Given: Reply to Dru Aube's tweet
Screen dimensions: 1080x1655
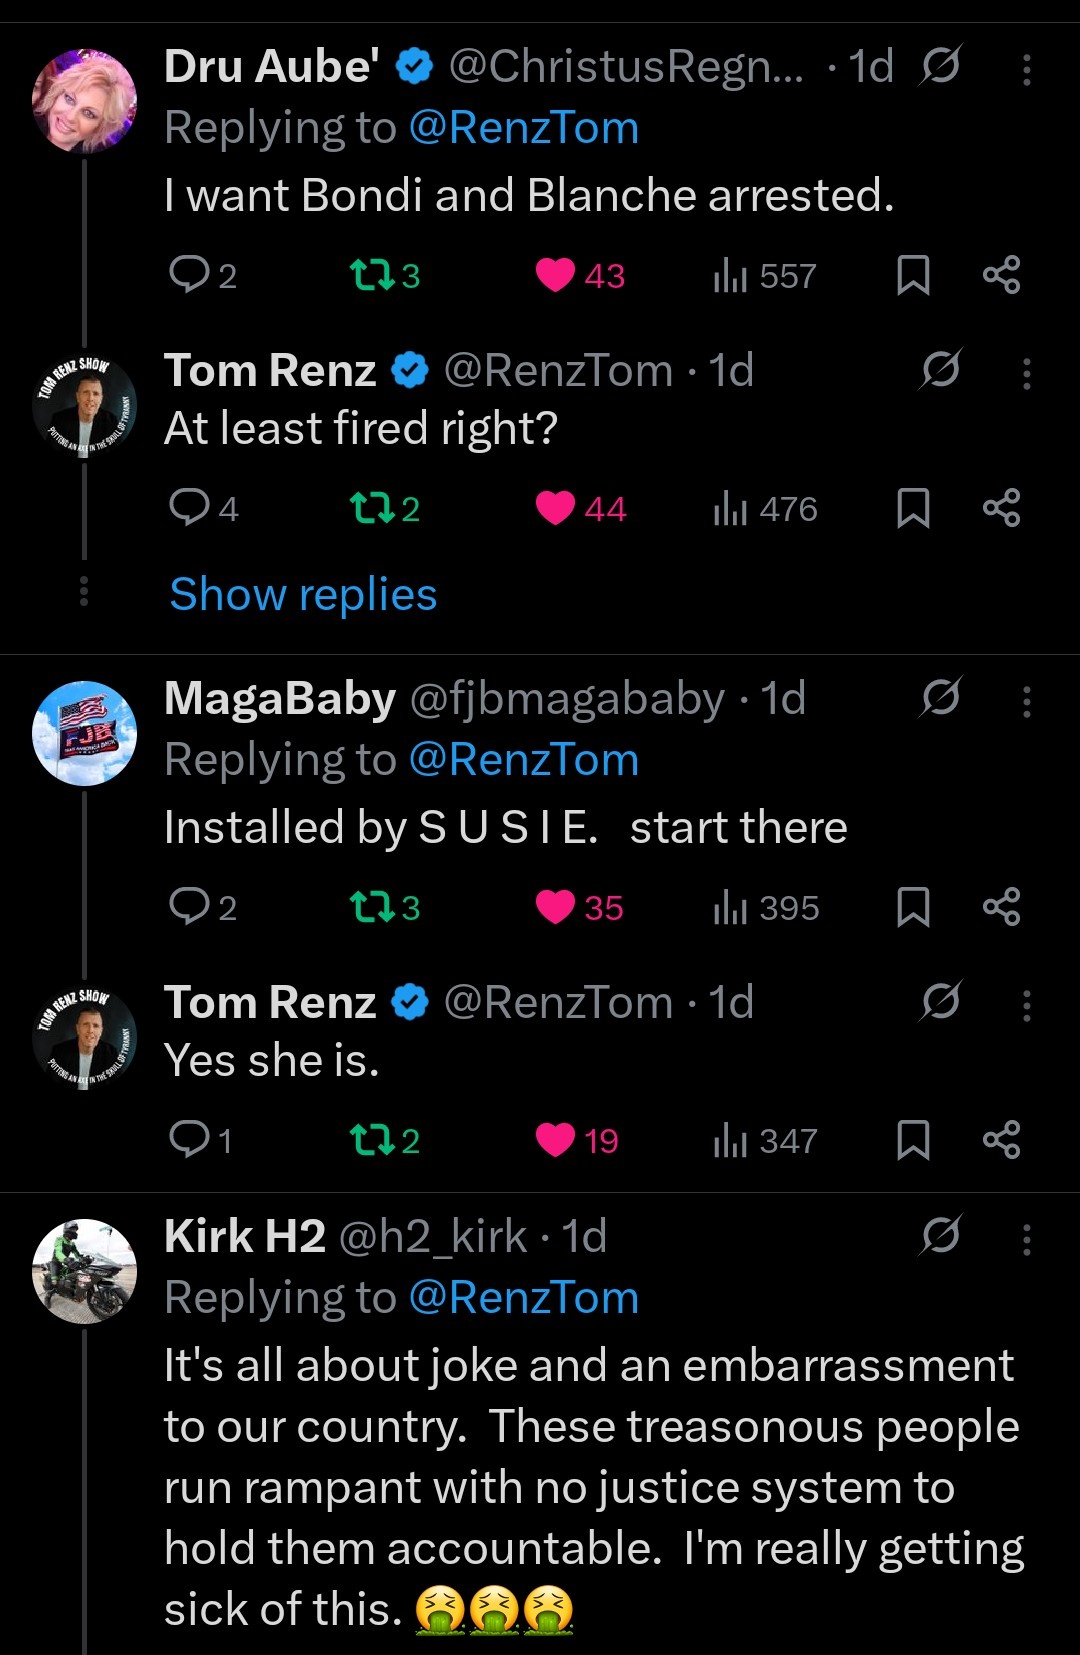Looking at the screenshot, I should coord(189,274).
